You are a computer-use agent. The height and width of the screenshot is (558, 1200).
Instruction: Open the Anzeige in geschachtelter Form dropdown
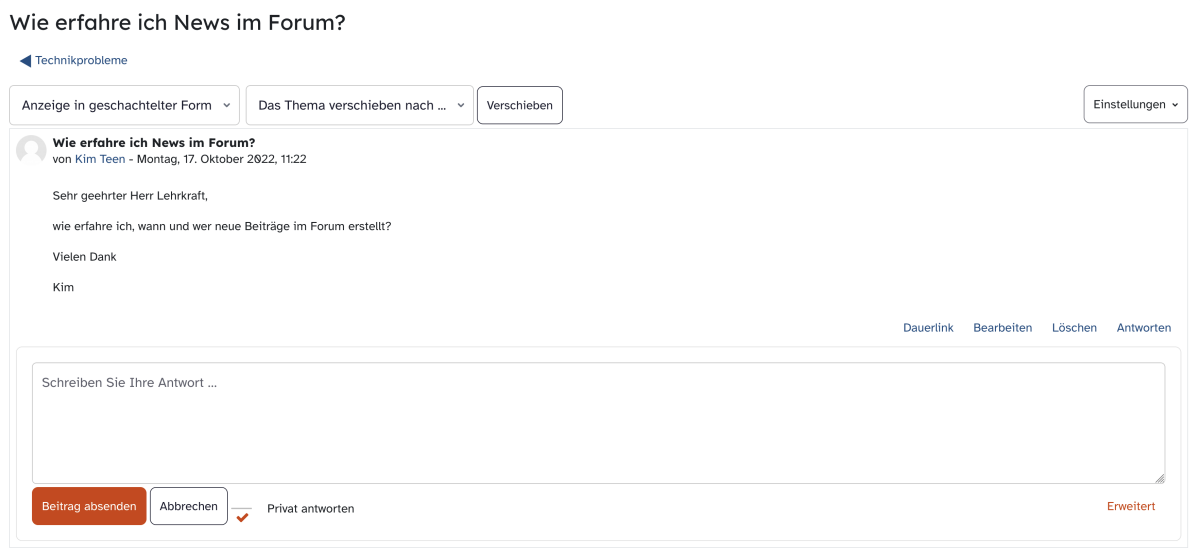pos(125,105)
